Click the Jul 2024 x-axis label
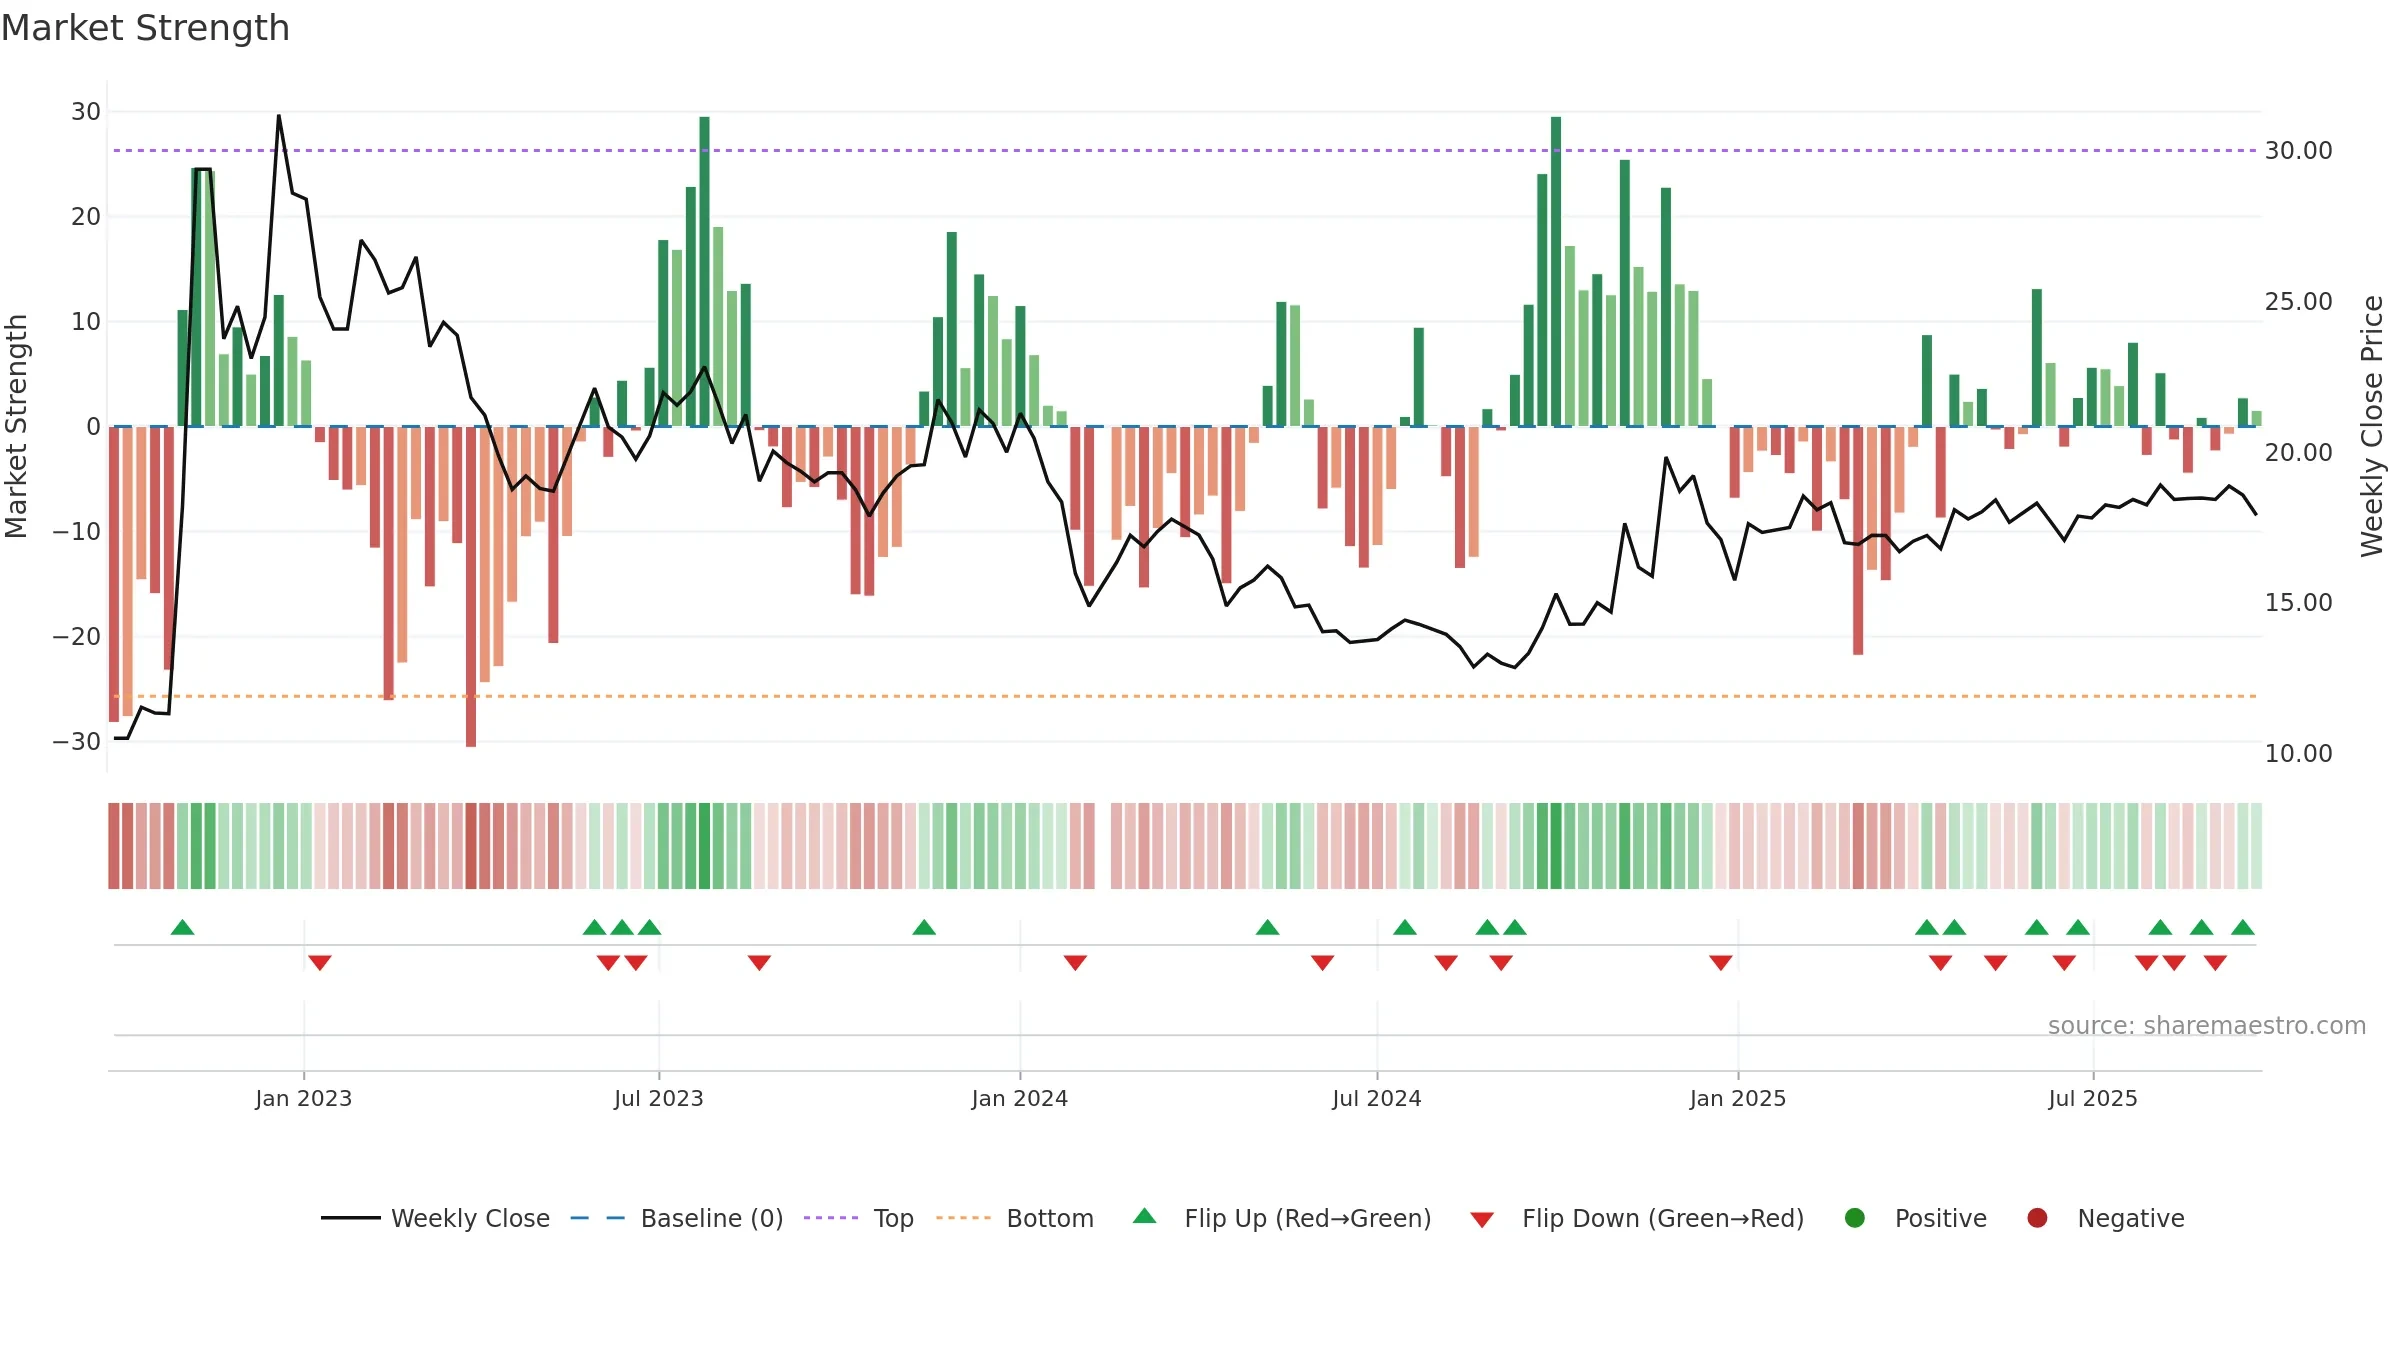This screenshot has height=1350, width=2400. (x=1377, y=1098)
